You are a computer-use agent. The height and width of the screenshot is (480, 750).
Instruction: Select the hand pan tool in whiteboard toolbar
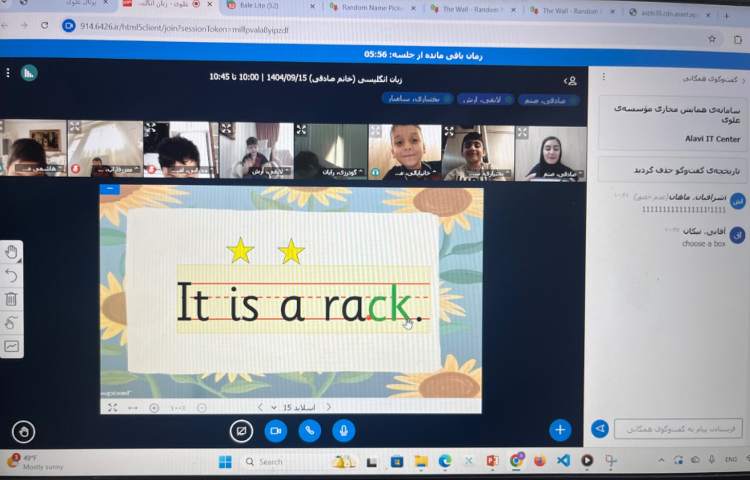(x=11, y=252)
